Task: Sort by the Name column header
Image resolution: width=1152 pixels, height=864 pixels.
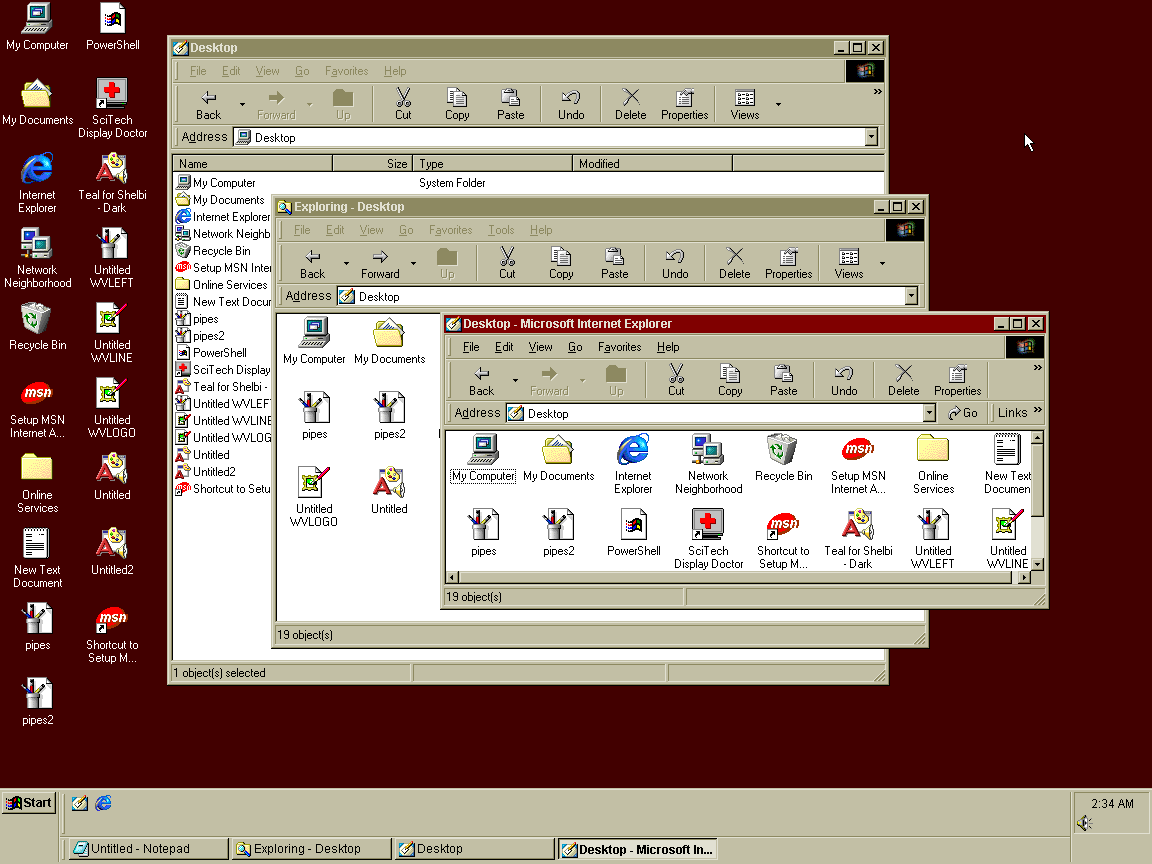Action: pos(253,164)
